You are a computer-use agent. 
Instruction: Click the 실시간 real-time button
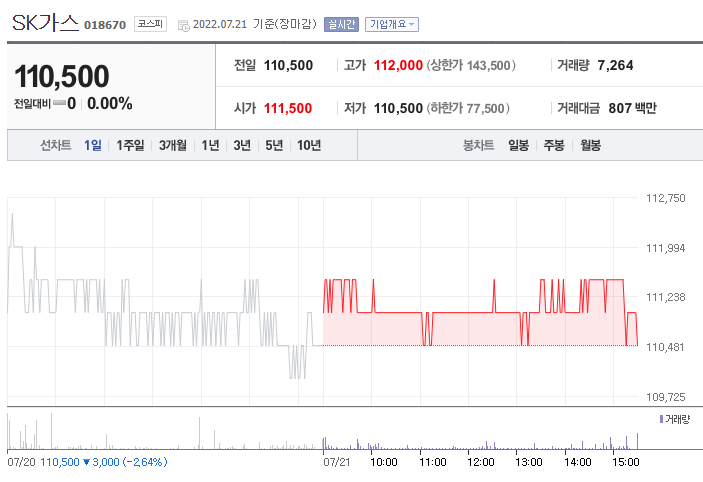[341, 24]
